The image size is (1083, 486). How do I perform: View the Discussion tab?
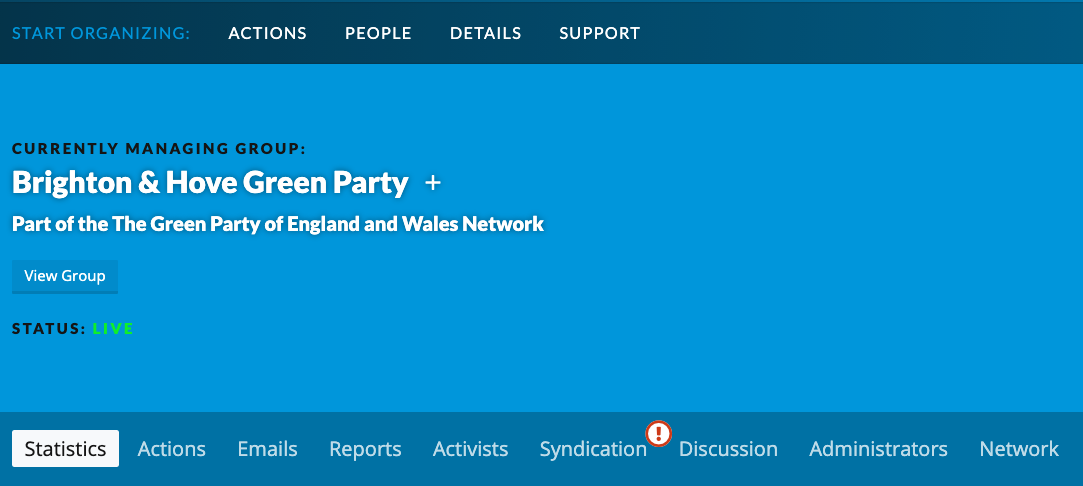click(728, 449)
